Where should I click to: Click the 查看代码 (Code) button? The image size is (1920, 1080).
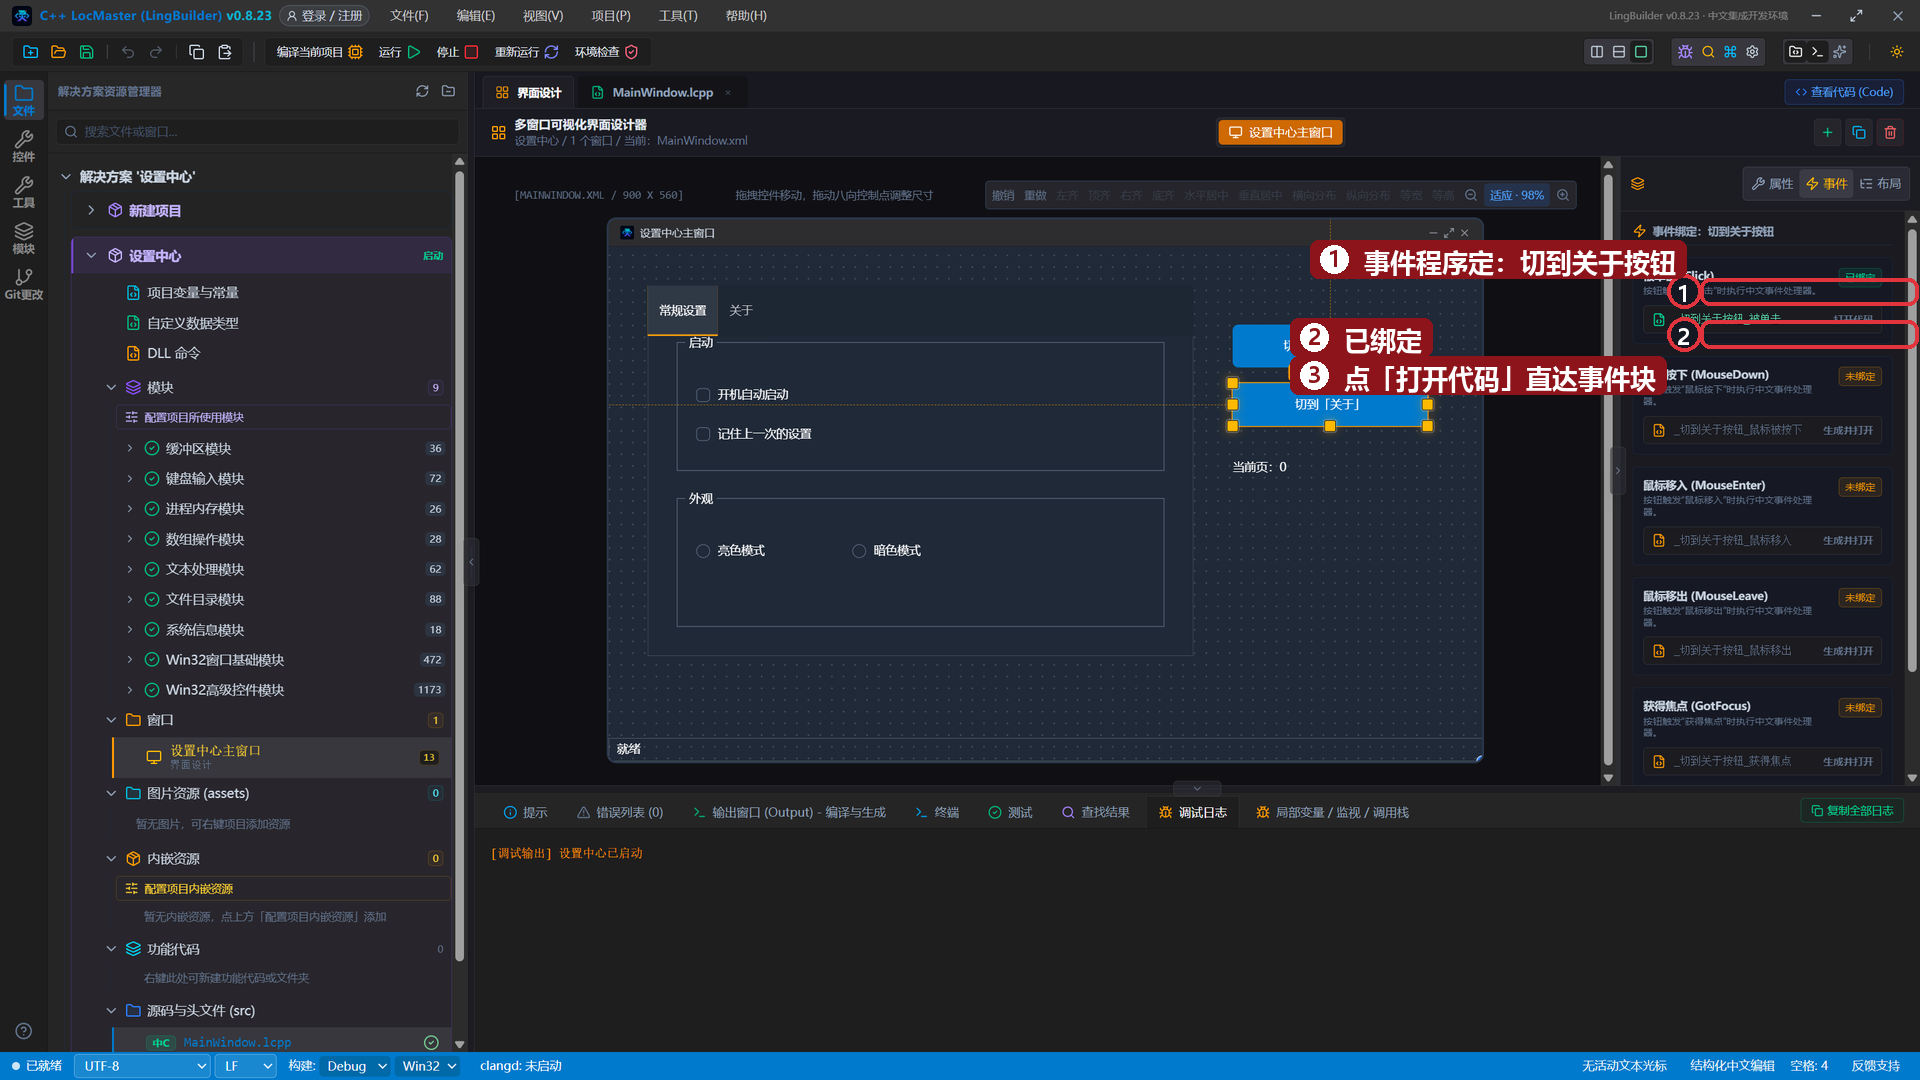point(1844,92)
